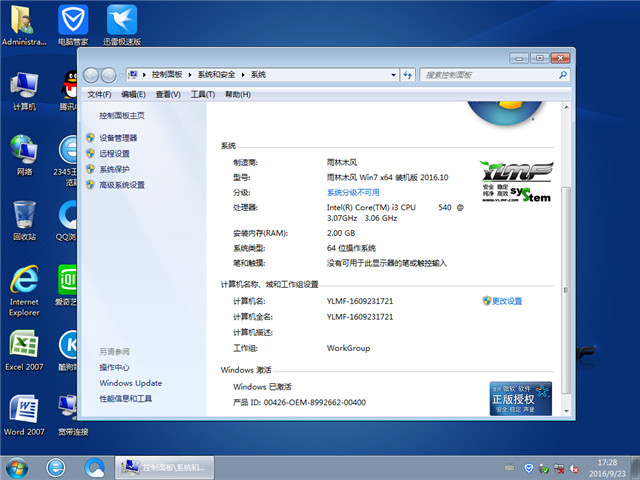Open the 酷狗 music desktop icon

pos(68,351)
